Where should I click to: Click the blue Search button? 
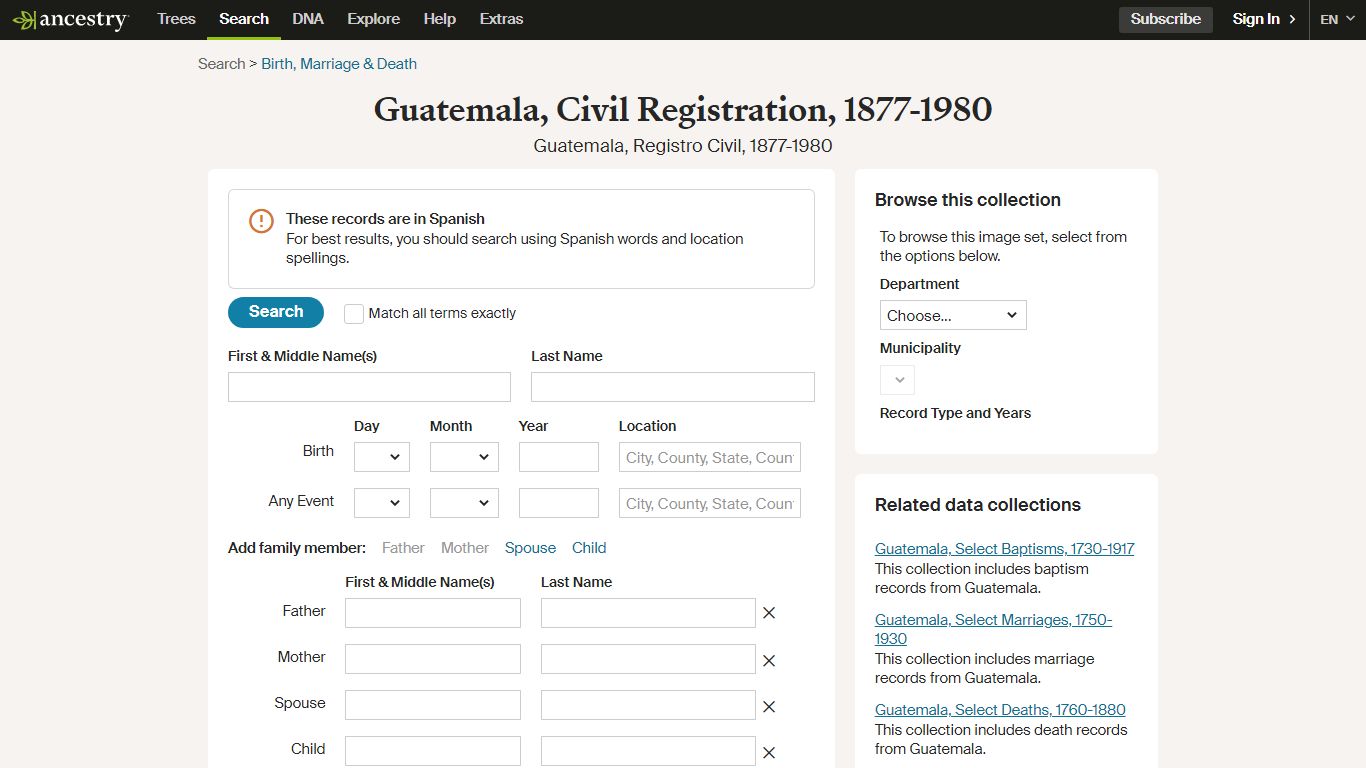[276, 312]
